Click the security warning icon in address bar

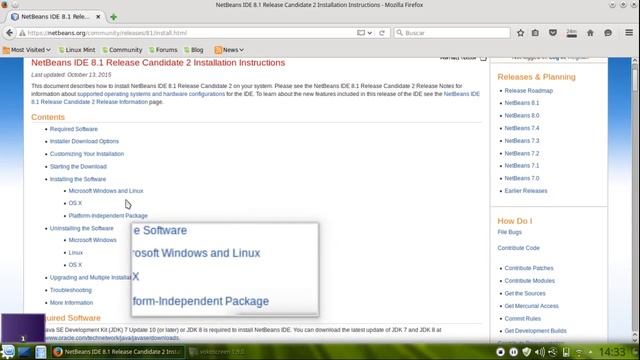tap(22, 33)
